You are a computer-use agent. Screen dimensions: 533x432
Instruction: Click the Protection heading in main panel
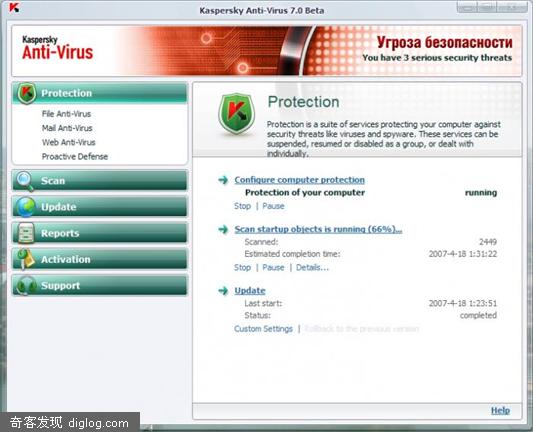coord(303,102)
